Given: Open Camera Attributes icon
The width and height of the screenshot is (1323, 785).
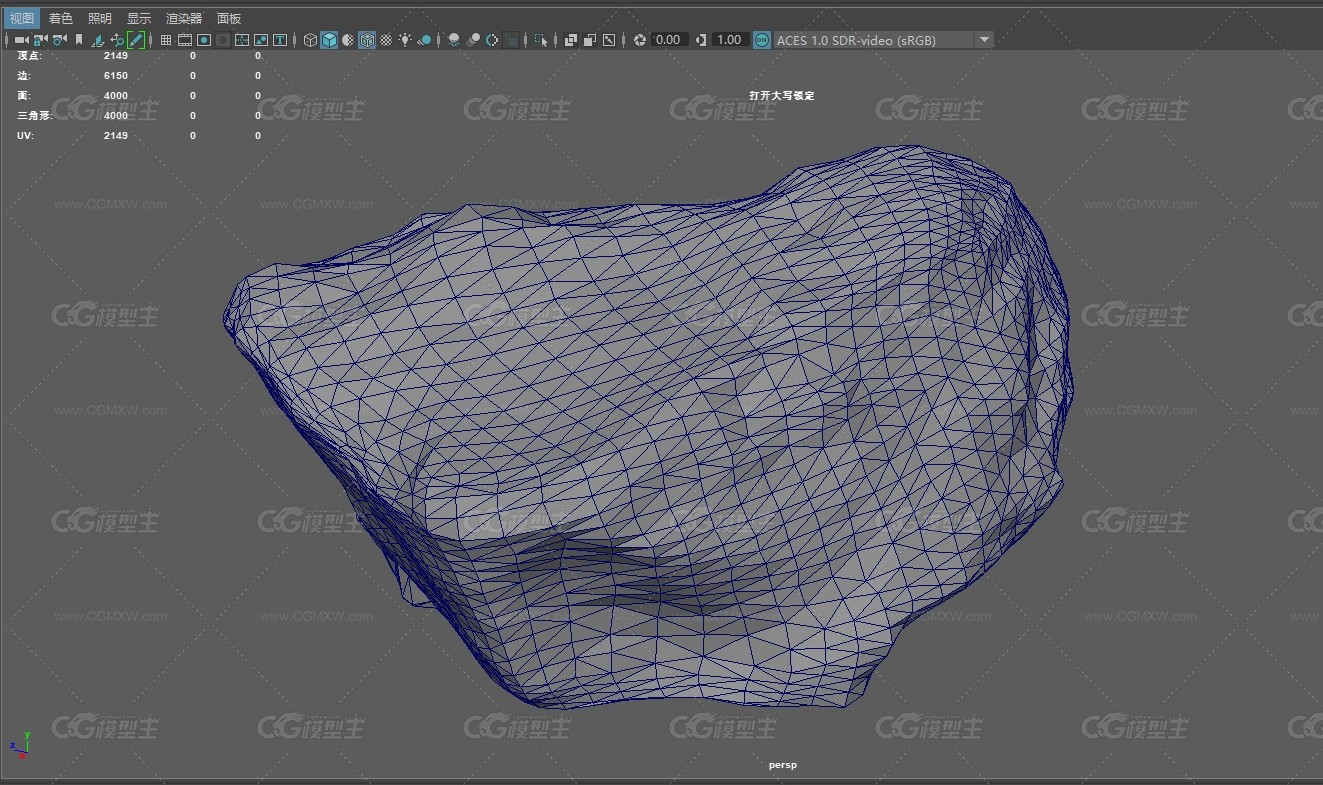Looking at the screenshot, I should click(59, 40).
